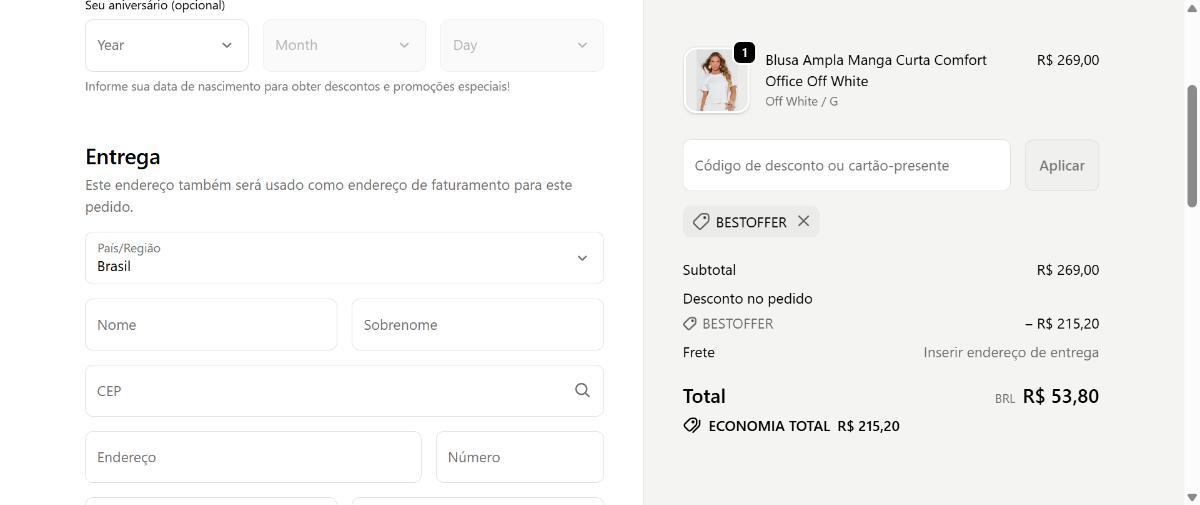Image resolution: width=1200 pixels, height=505 pixels.
Task: Open the birthday Year dropdown
Action: (166, 45)
